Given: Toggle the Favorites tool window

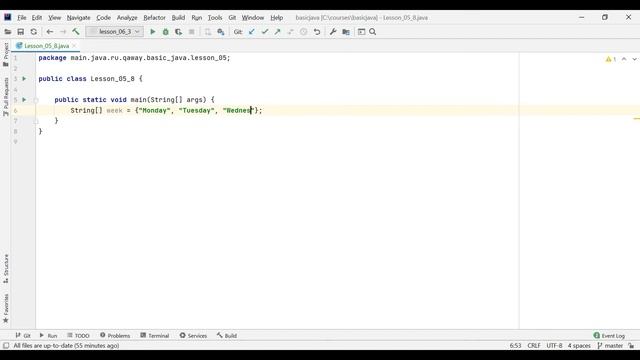Looking at the screenshot, I should [x=6, y=309].
